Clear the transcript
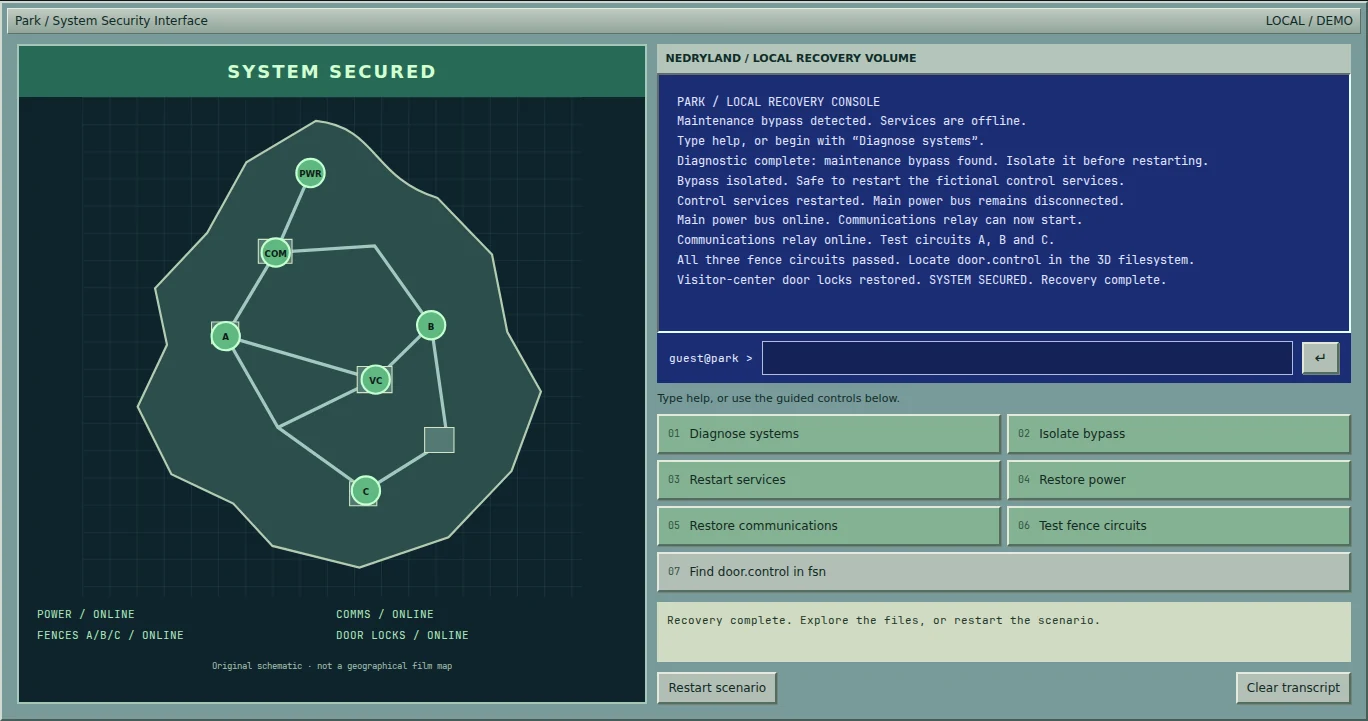Image resolution: width=1368 pixels, height=721 pixels. tap(1293, 688)
